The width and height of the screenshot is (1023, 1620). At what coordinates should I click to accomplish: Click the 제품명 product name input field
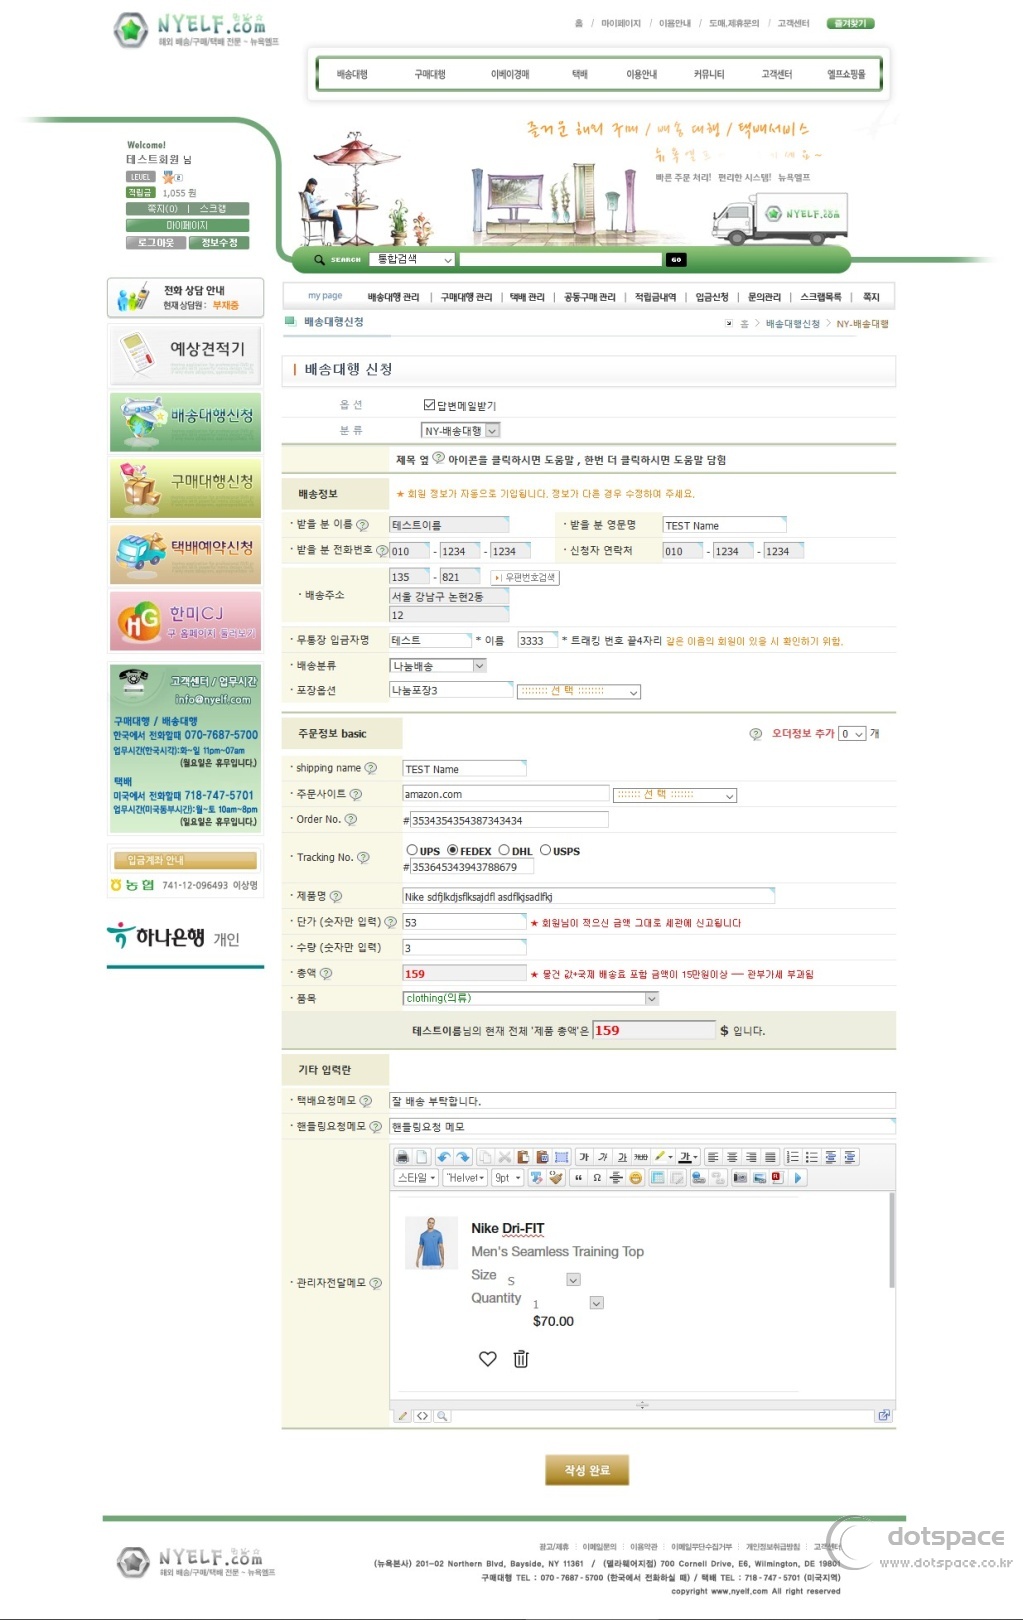[x=588, y=897]
